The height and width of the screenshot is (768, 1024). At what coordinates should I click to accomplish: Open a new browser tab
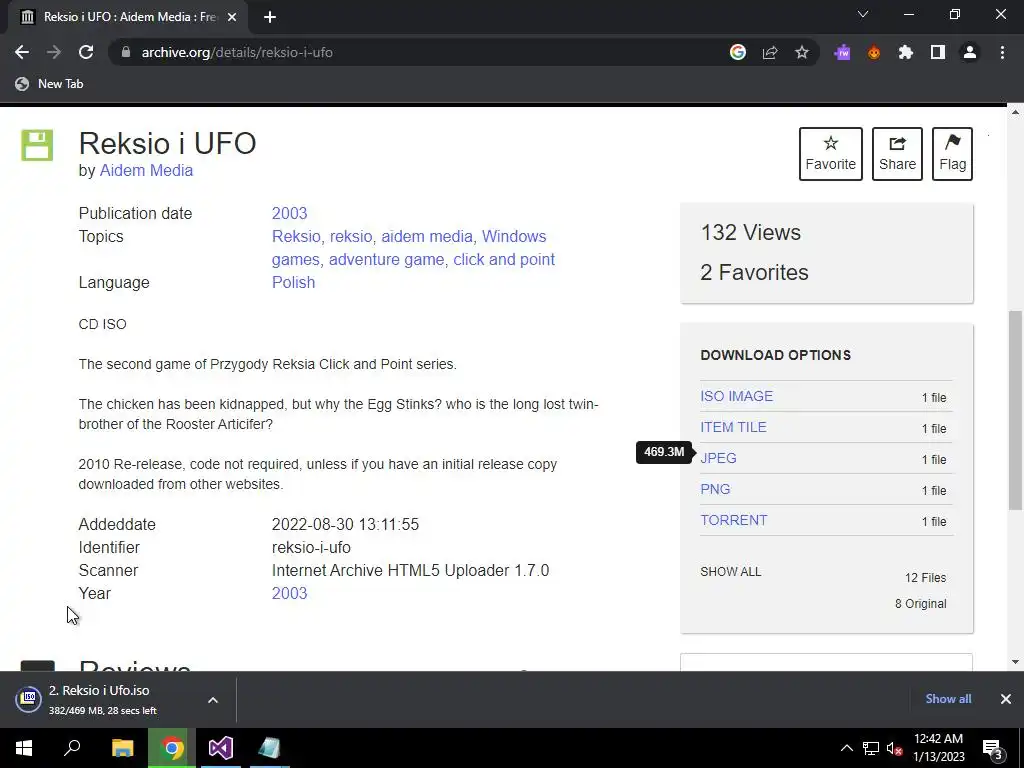(270, 17)
